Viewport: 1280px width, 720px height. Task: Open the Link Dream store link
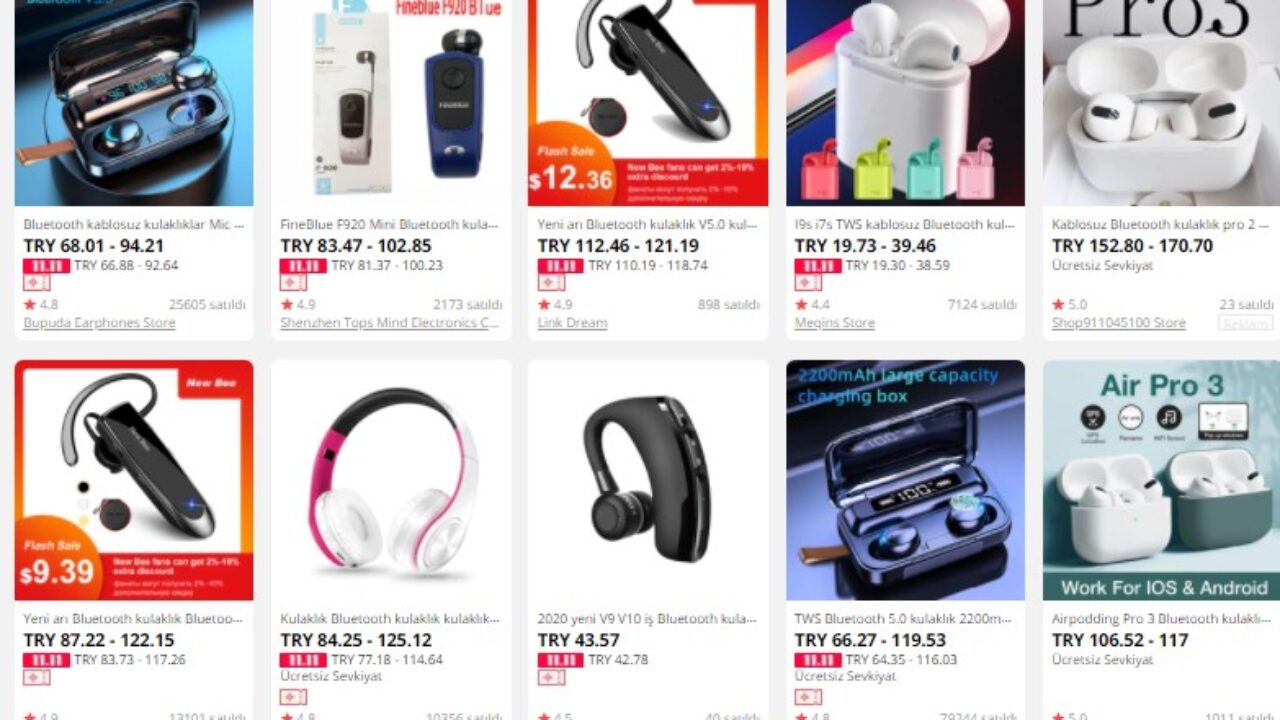[572, 323]
